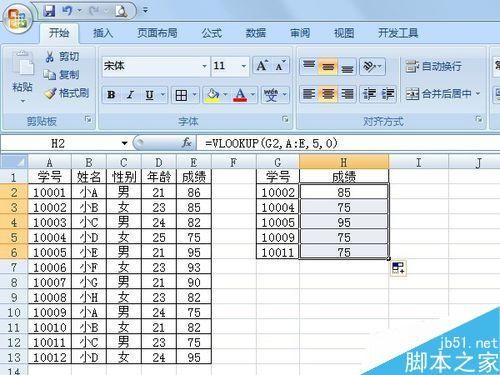
Task: Select cell containing 10006
Action: coord(50,267)
